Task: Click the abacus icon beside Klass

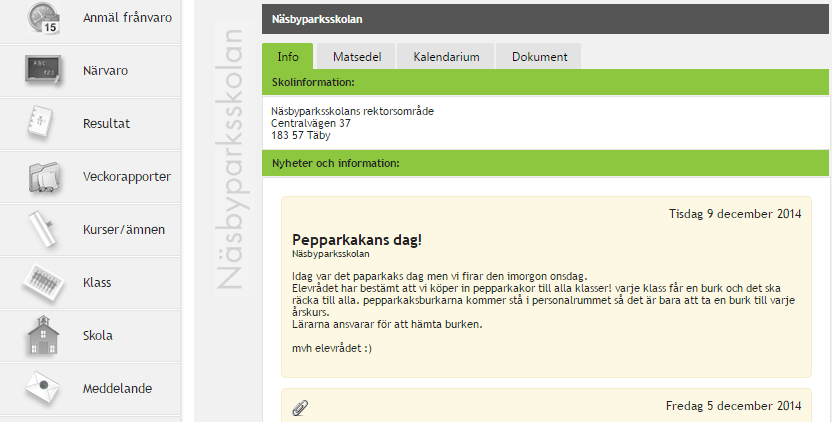Action: coord(44,282)
